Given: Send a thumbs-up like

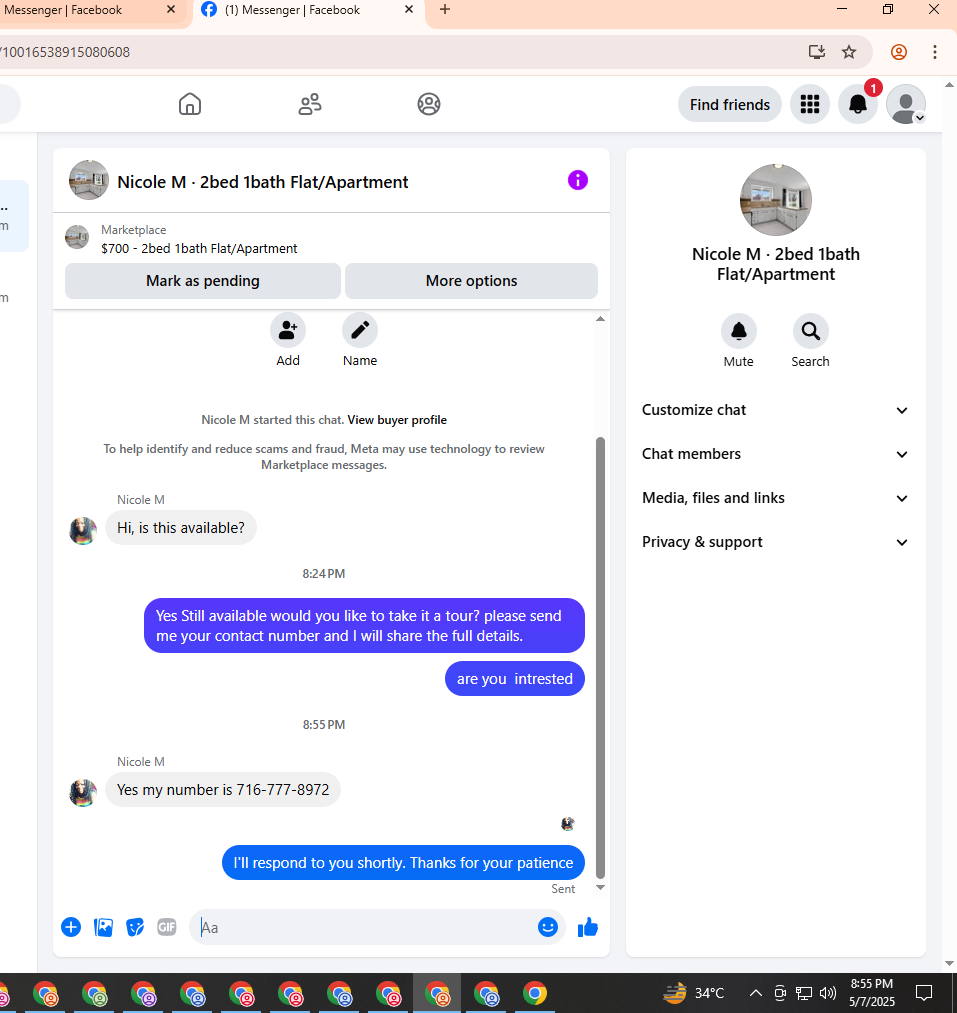Looking at the screenshot, I should 587,927.
